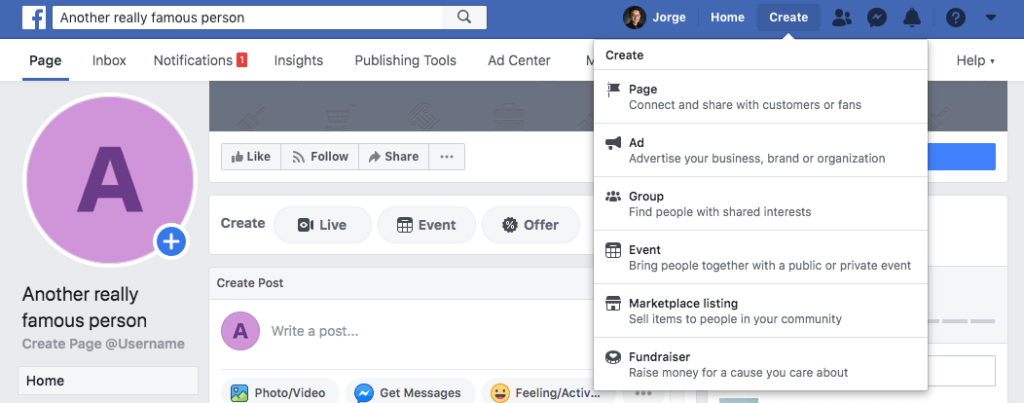1024x403 pixels.
Task: Choose Ad in Create menu
Action: pyautogui.click(x=761, y=150)
